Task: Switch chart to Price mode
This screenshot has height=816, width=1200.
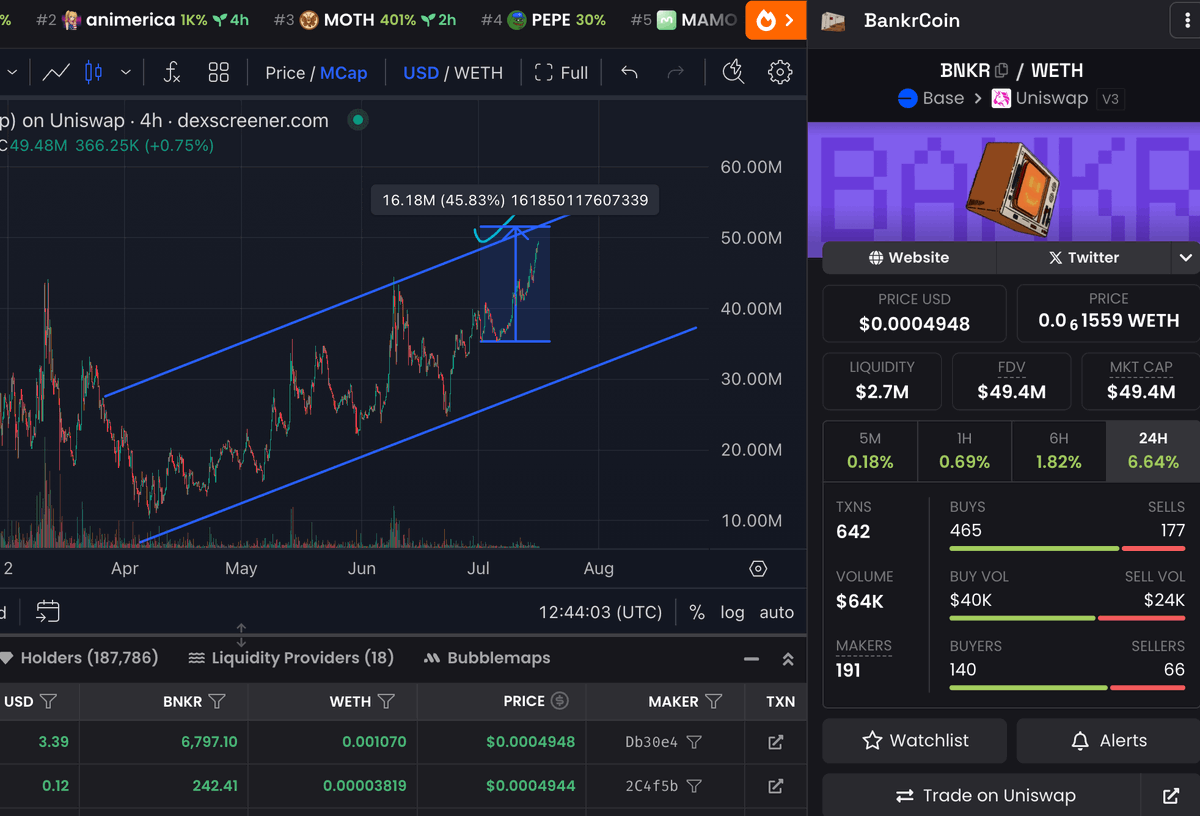Action: tap(285, 72)
